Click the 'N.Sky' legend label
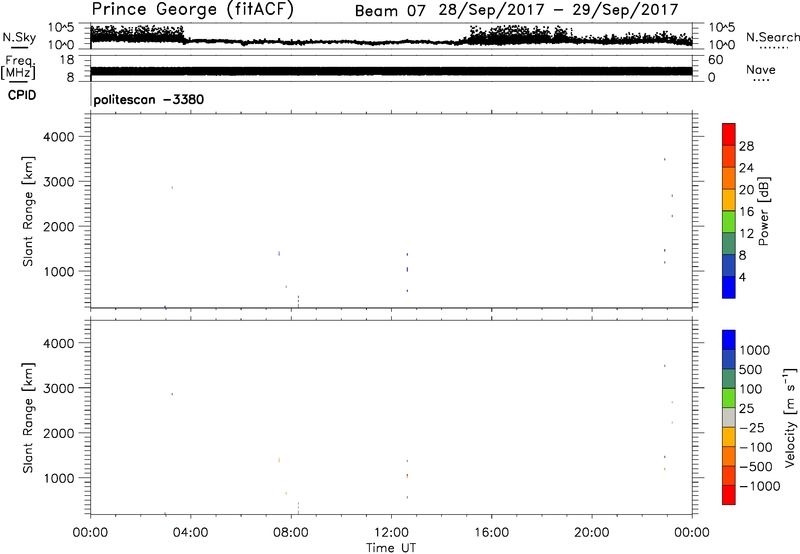This screenshot has height=554, width=800. click(19, 37)
